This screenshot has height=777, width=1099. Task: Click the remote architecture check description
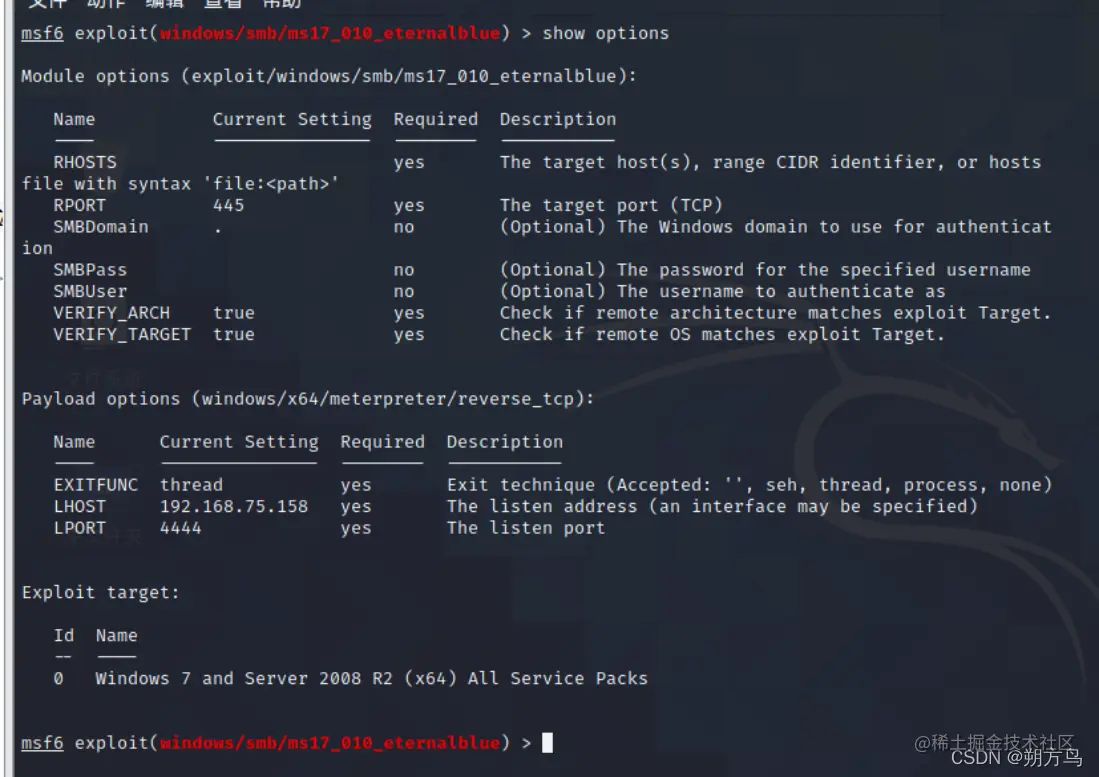coord(776,313)
